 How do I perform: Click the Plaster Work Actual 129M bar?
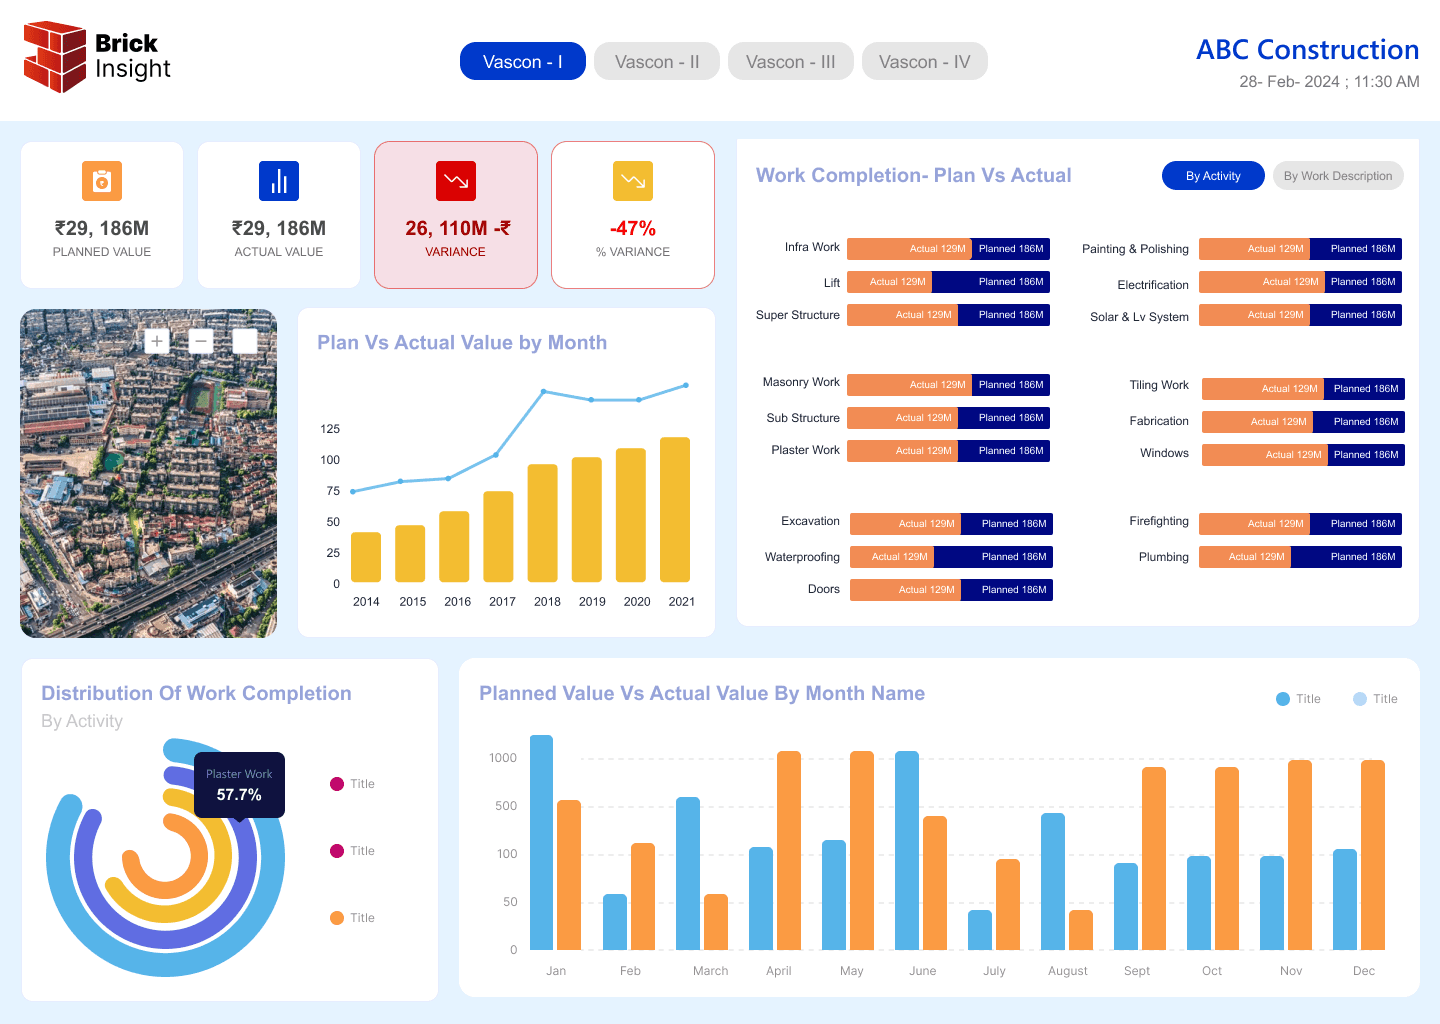tap(902, 451)
